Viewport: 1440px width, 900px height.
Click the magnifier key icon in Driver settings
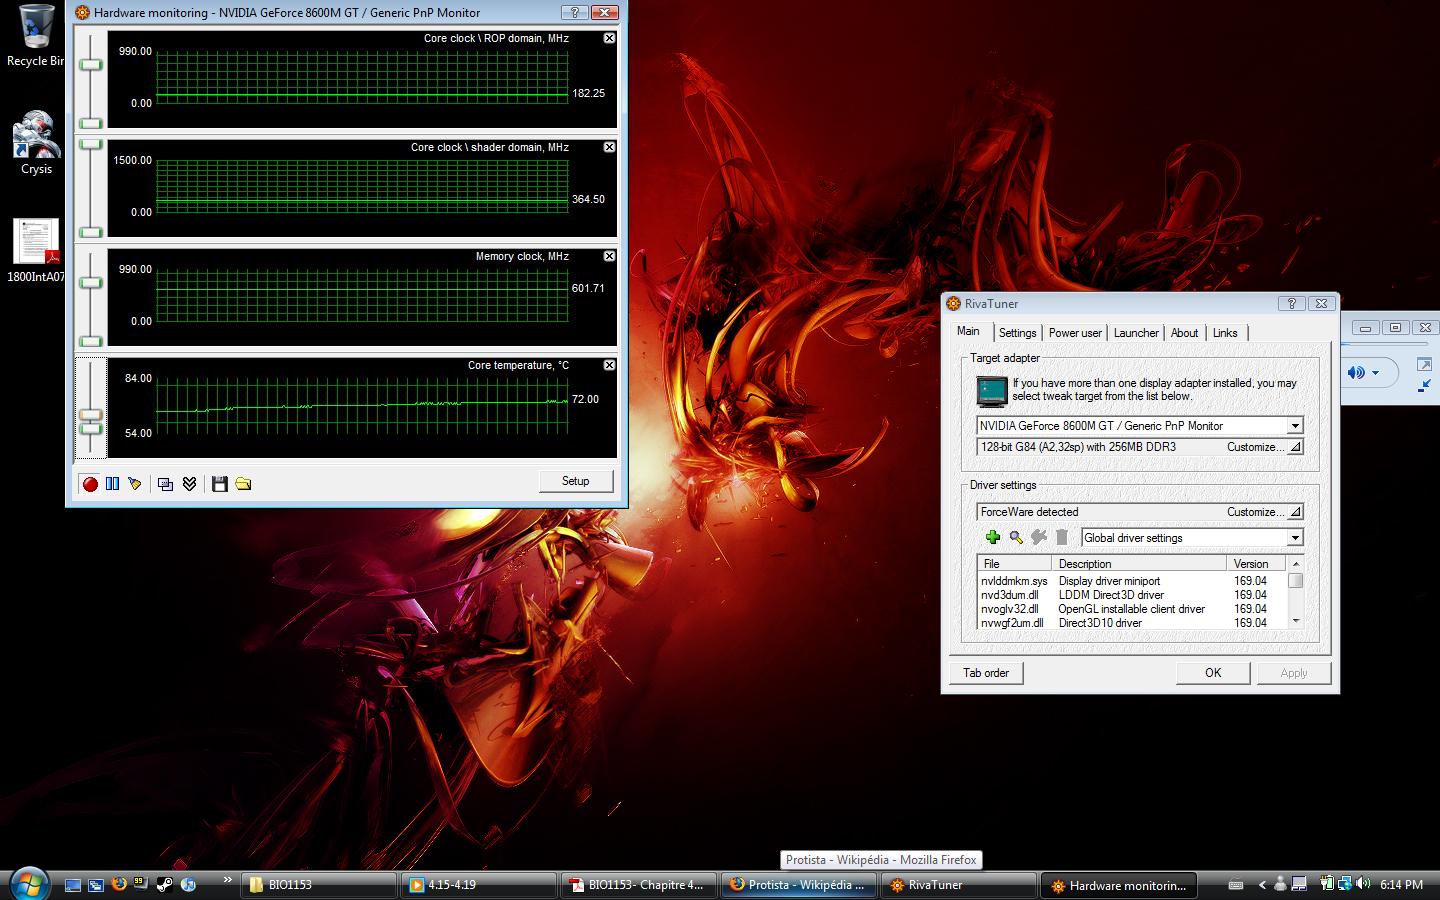1016,538
